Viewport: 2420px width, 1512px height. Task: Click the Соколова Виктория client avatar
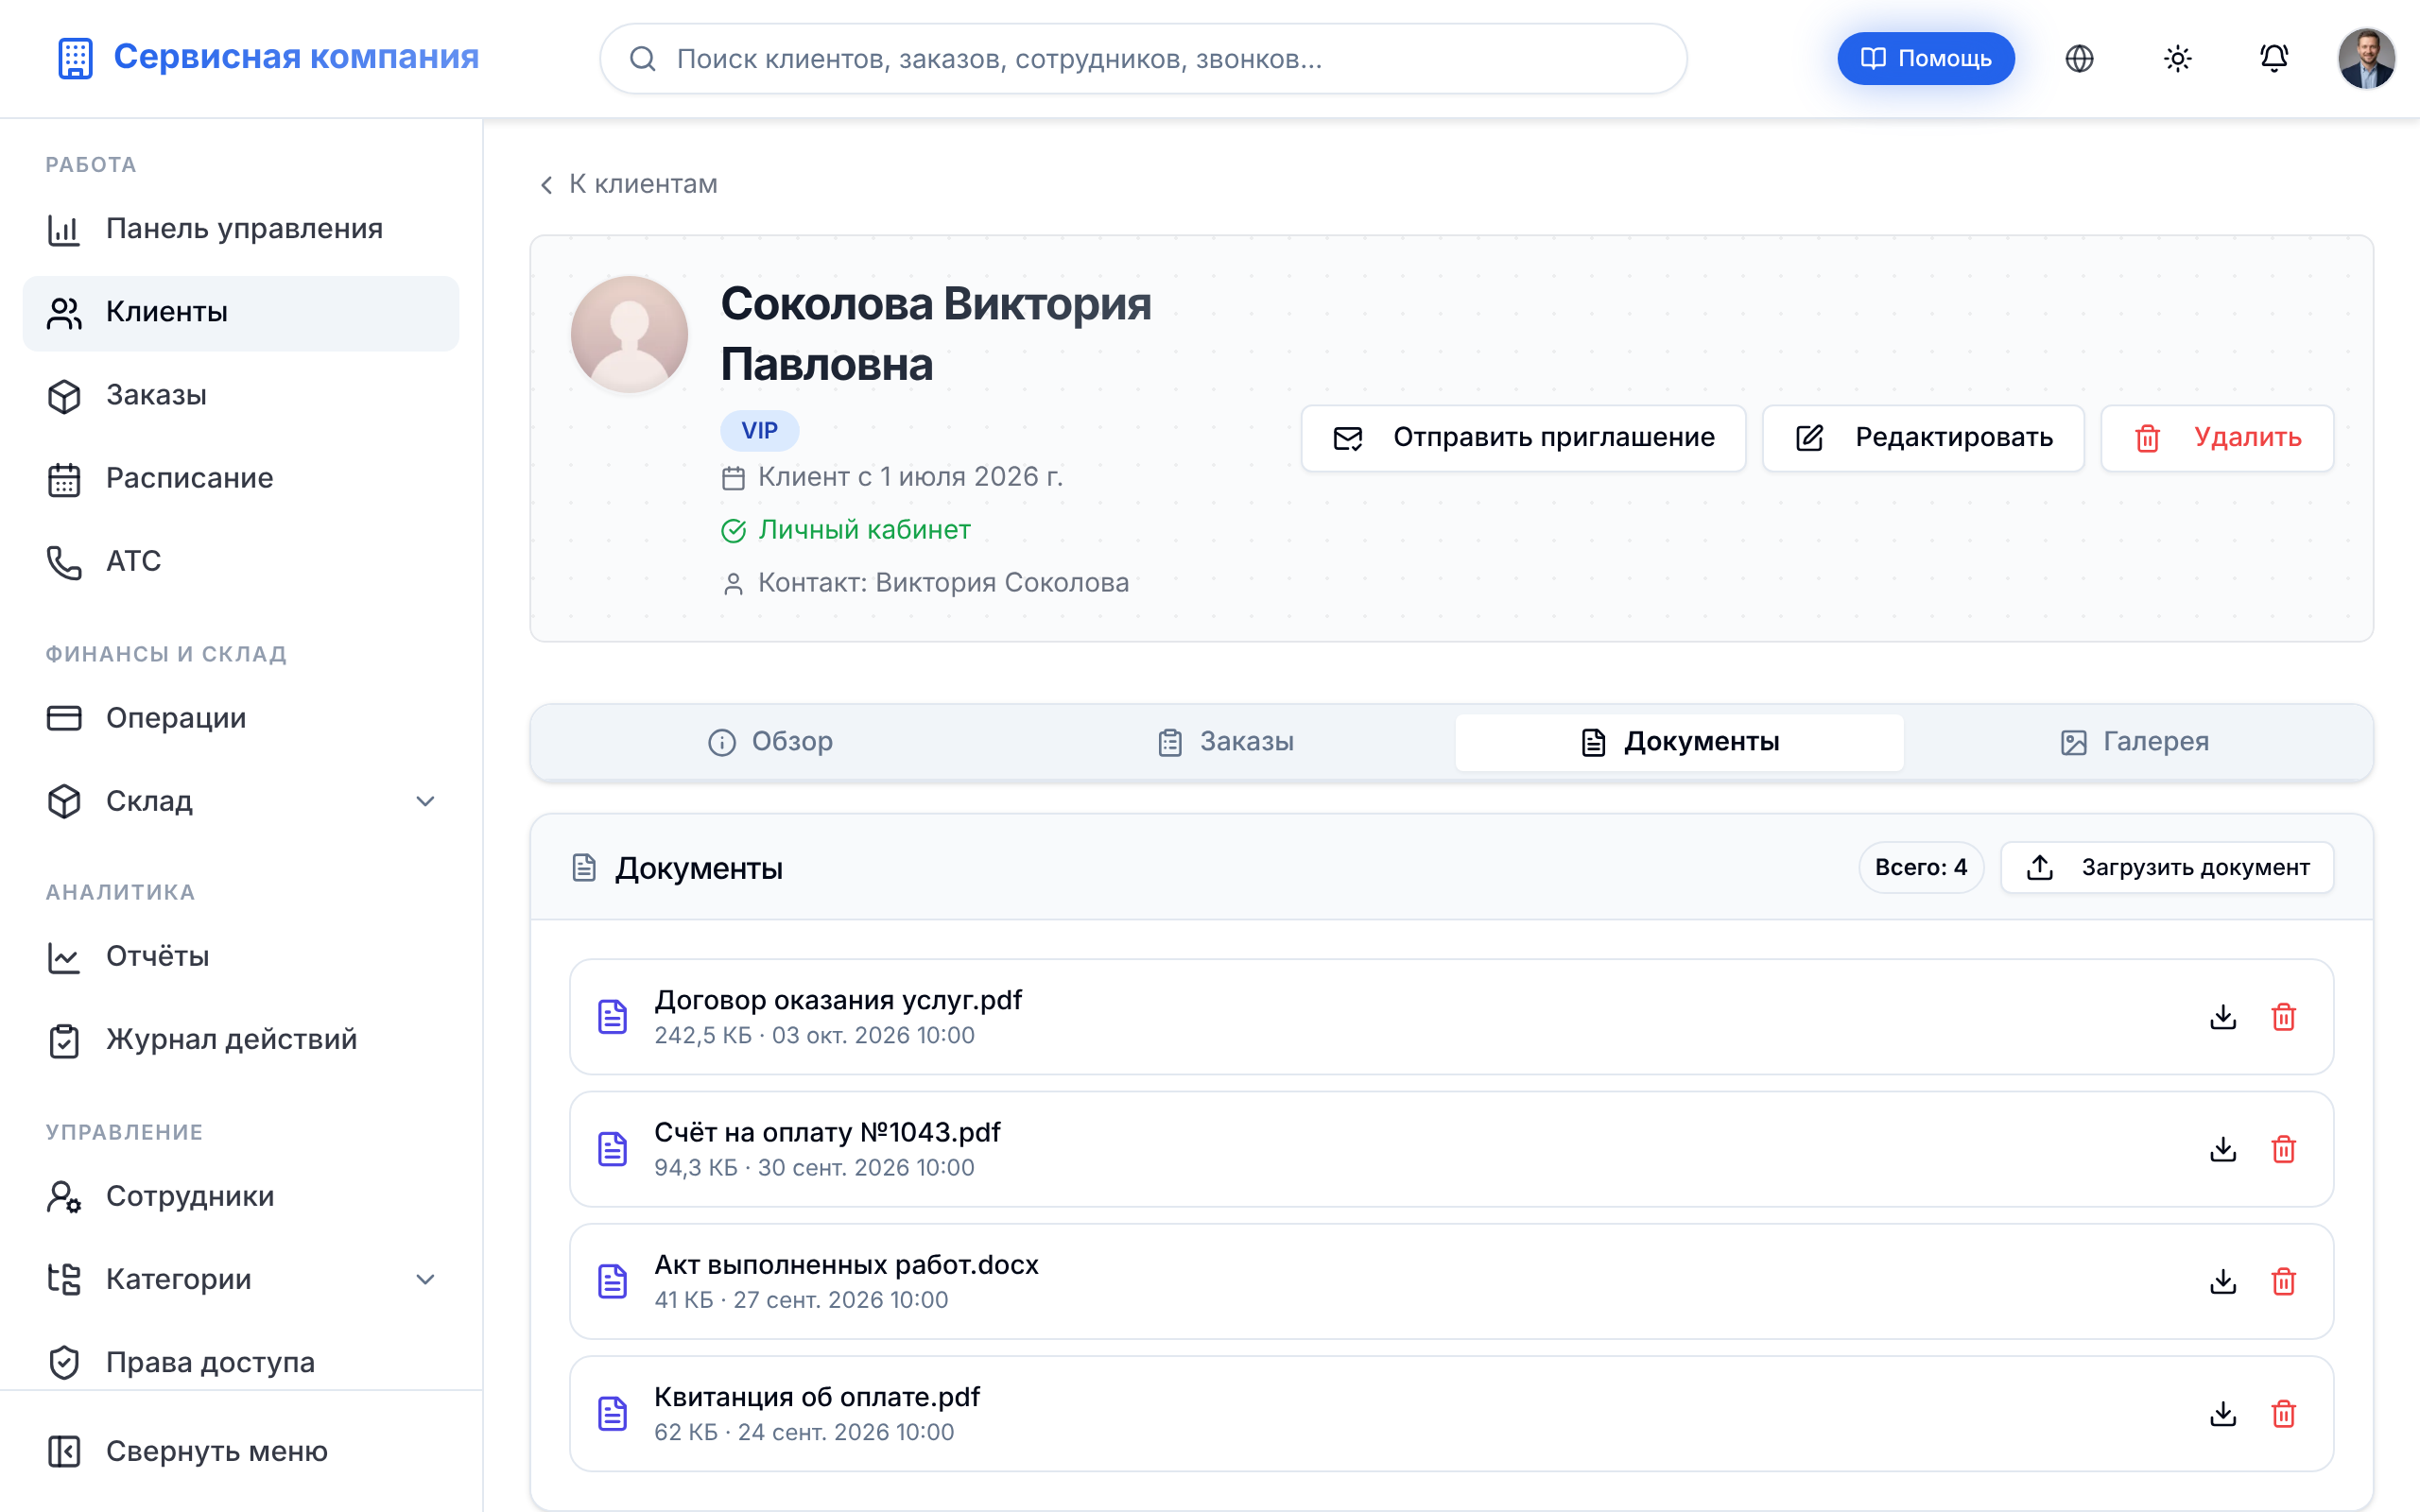(629, 334)
